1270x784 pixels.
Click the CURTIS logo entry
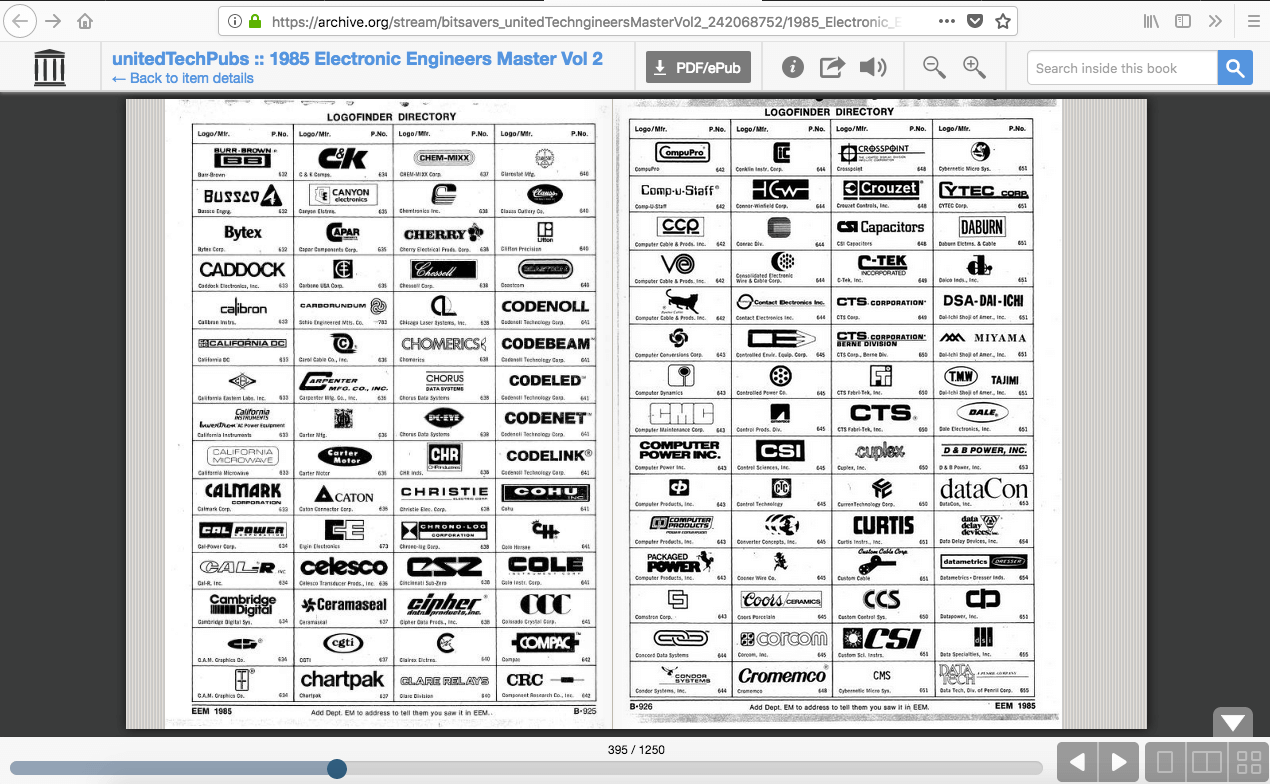coord(882,529)
